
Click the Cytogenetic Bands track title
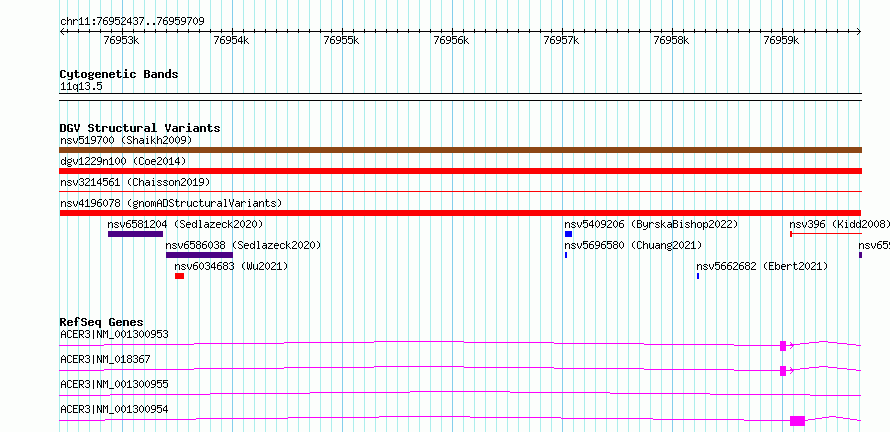coord(119,74)
